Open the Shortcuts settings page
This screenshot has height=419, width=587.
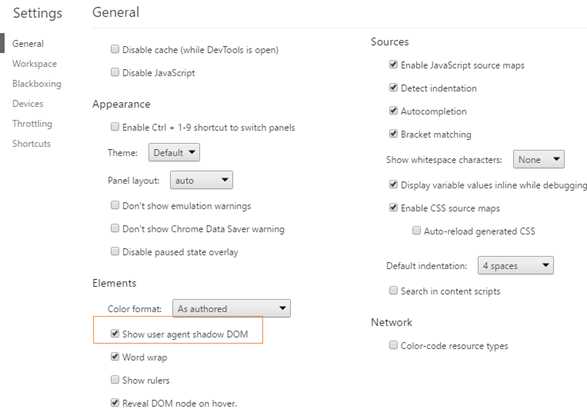31,143
